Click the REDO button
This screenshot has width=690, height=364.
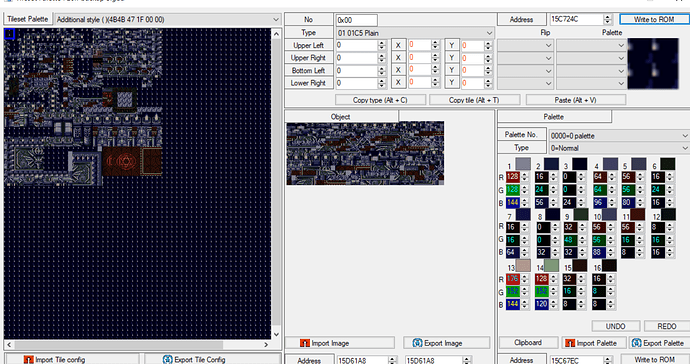pyautogui.click(x=667, y=326)
